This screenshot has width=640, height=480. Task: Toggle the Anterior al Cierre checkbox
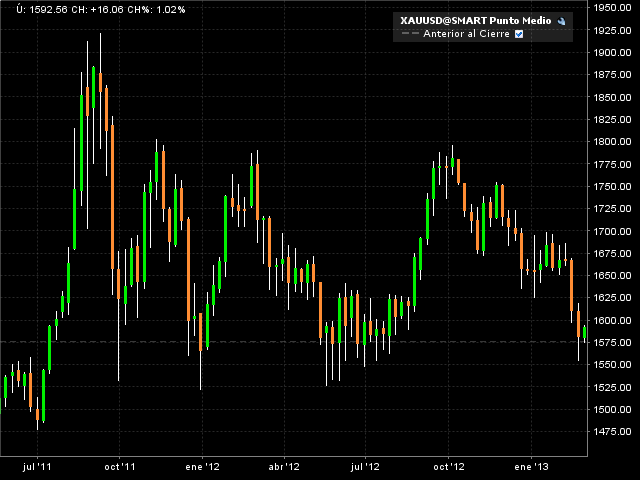[519, 34]
